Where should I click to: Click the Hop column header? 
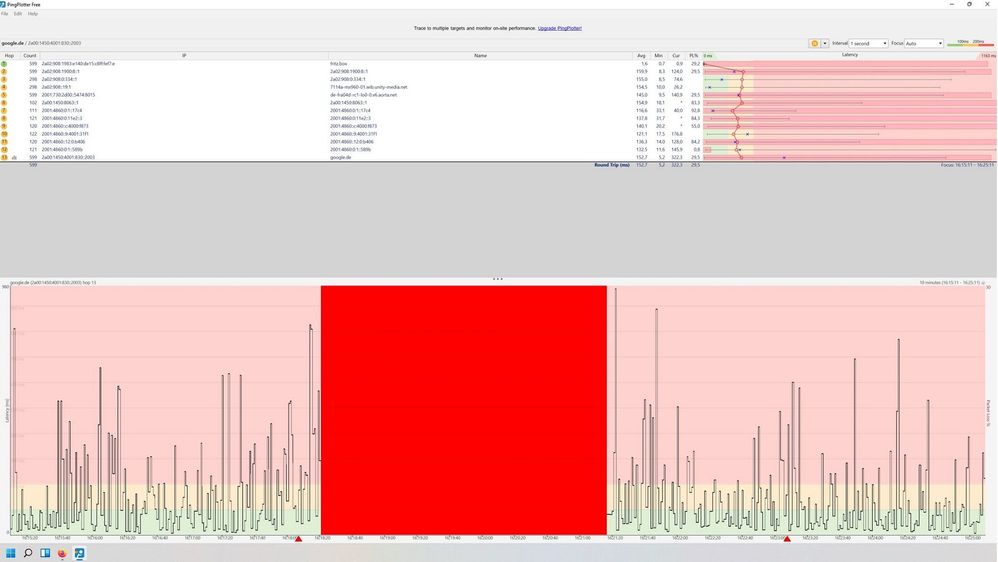[9, 55]
